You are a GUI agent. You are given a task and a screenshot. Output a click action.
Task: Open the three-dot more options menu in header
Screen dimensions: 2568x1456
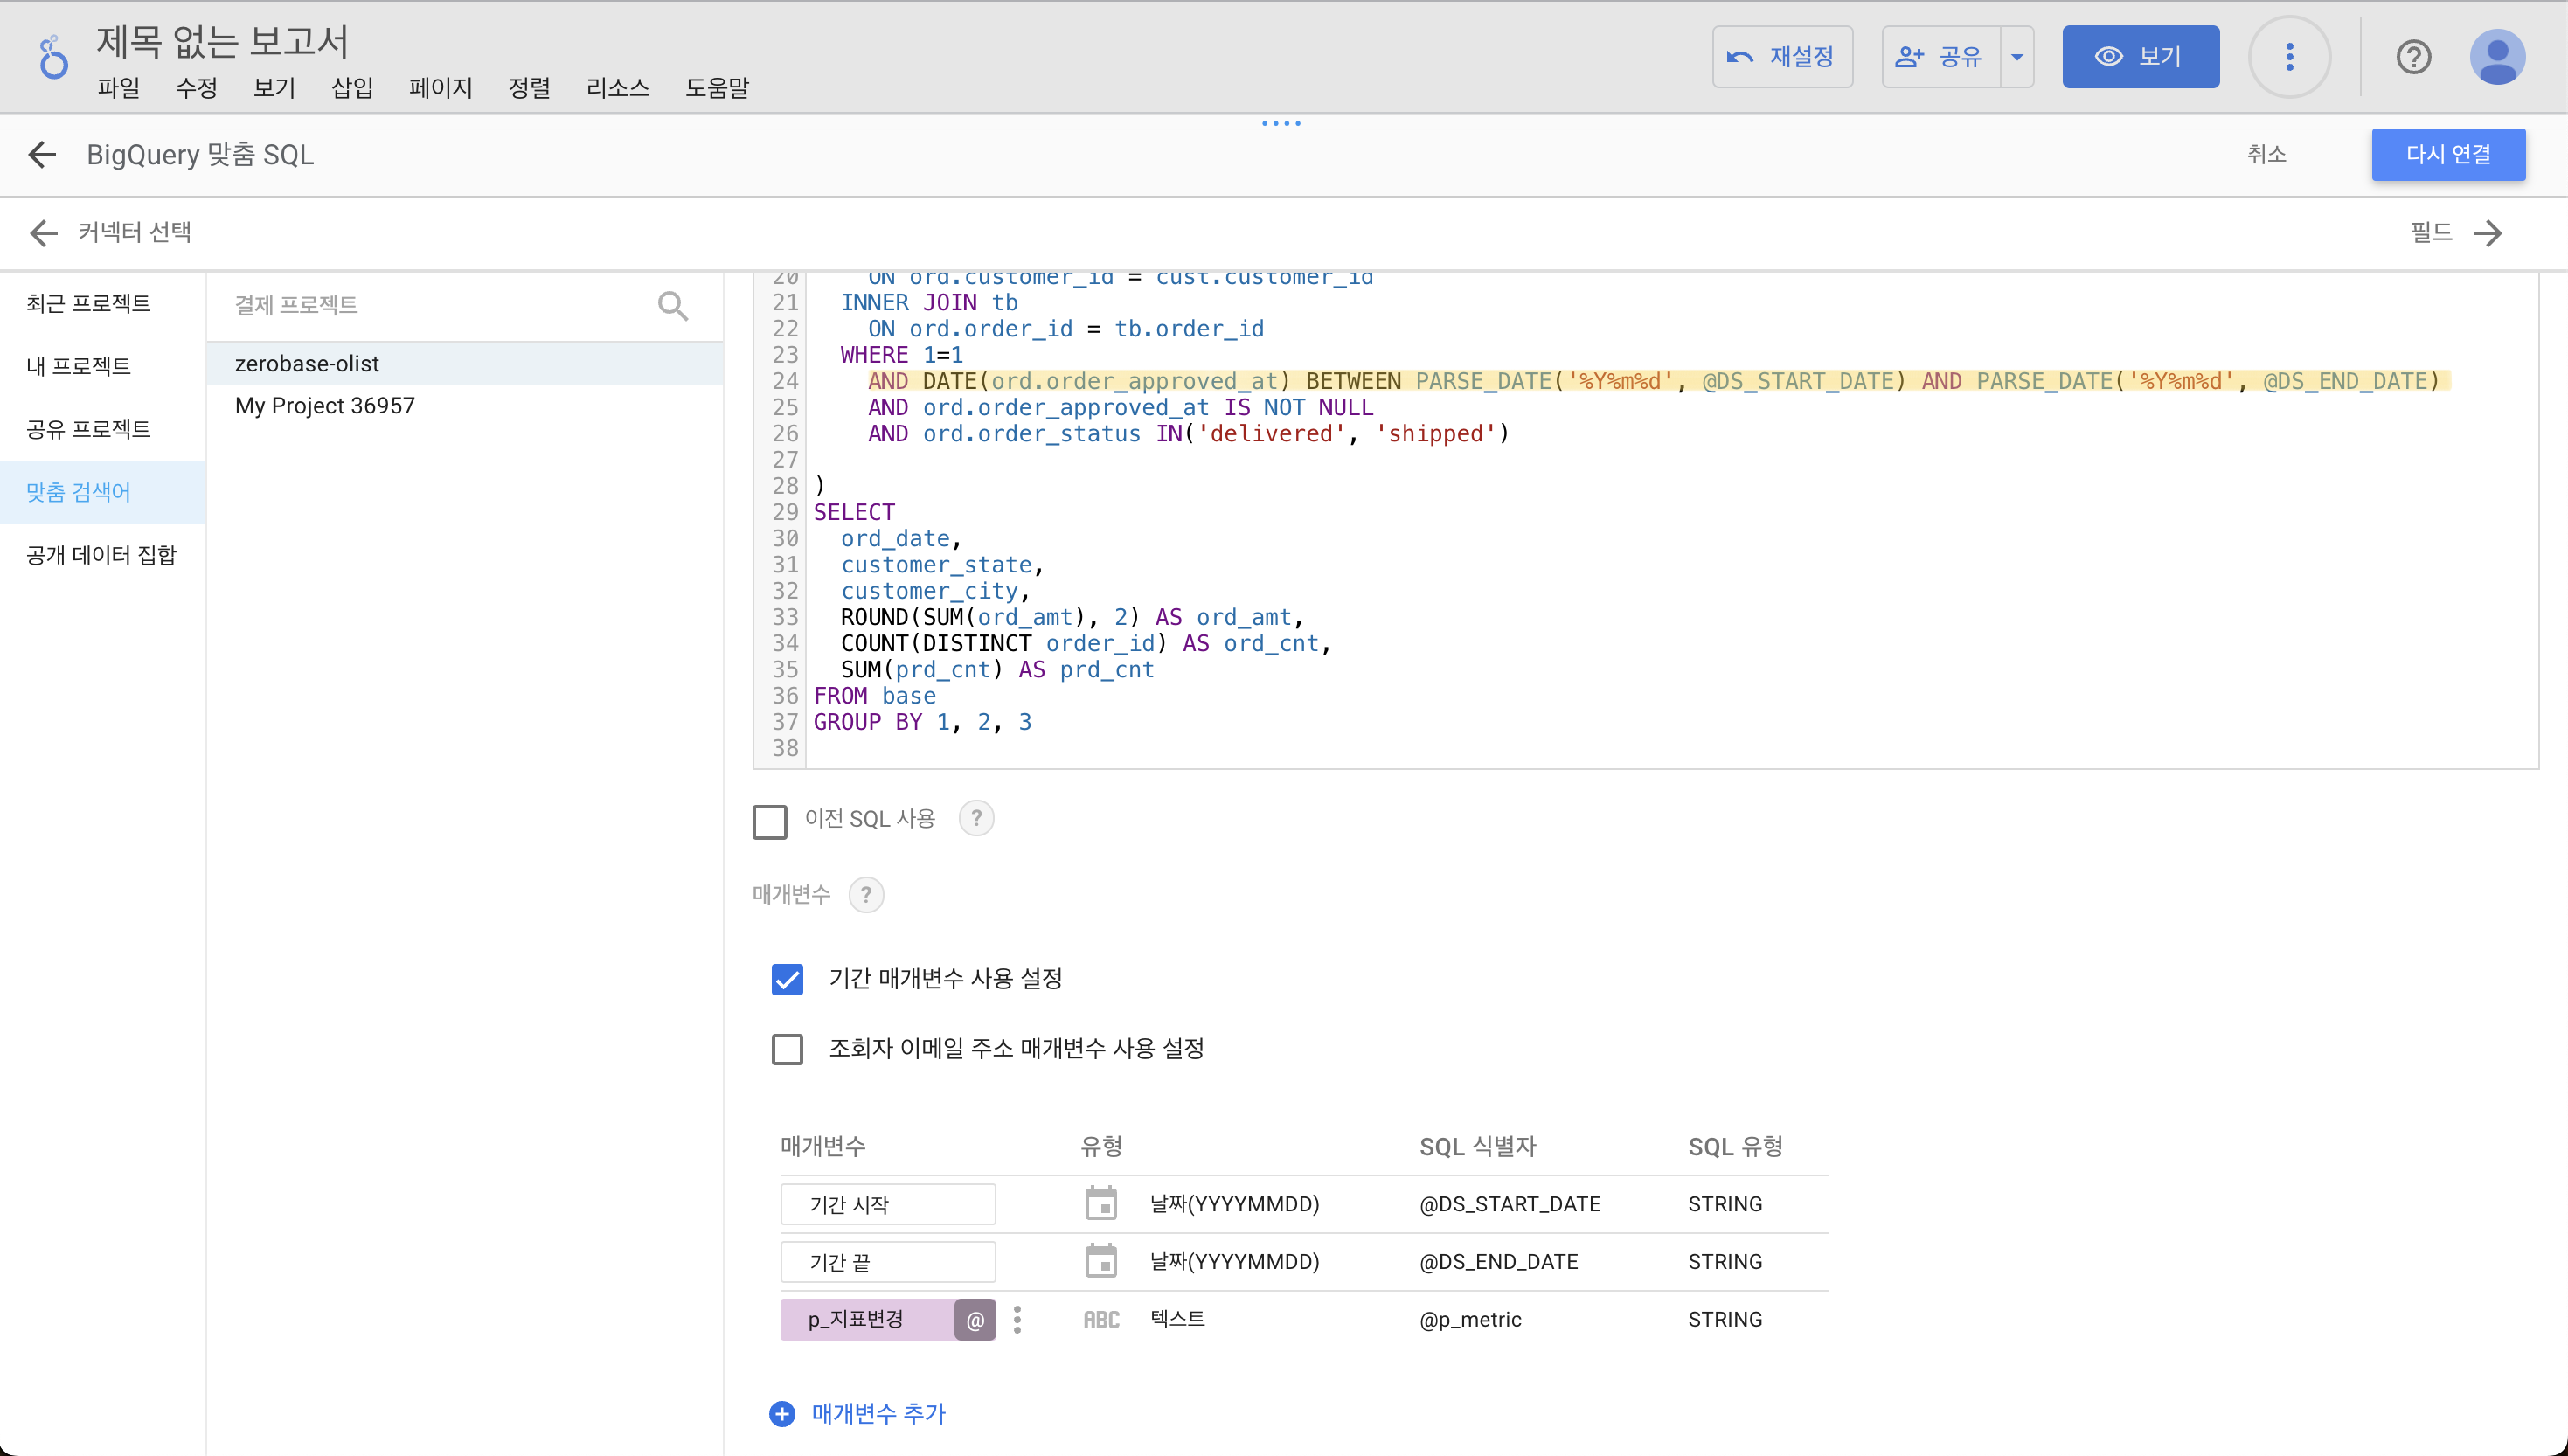(2289, 57)
